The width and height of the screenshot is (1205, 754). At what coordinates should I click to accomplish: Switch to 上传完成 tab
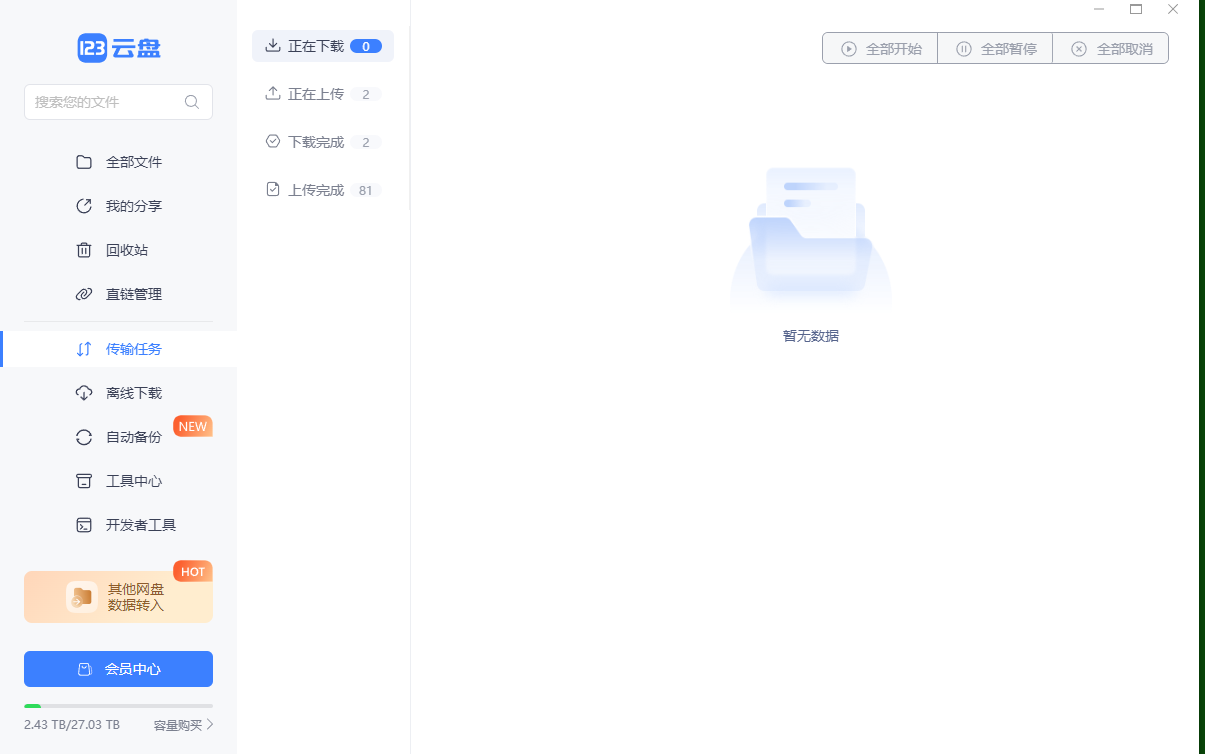(x=323, y=190)
